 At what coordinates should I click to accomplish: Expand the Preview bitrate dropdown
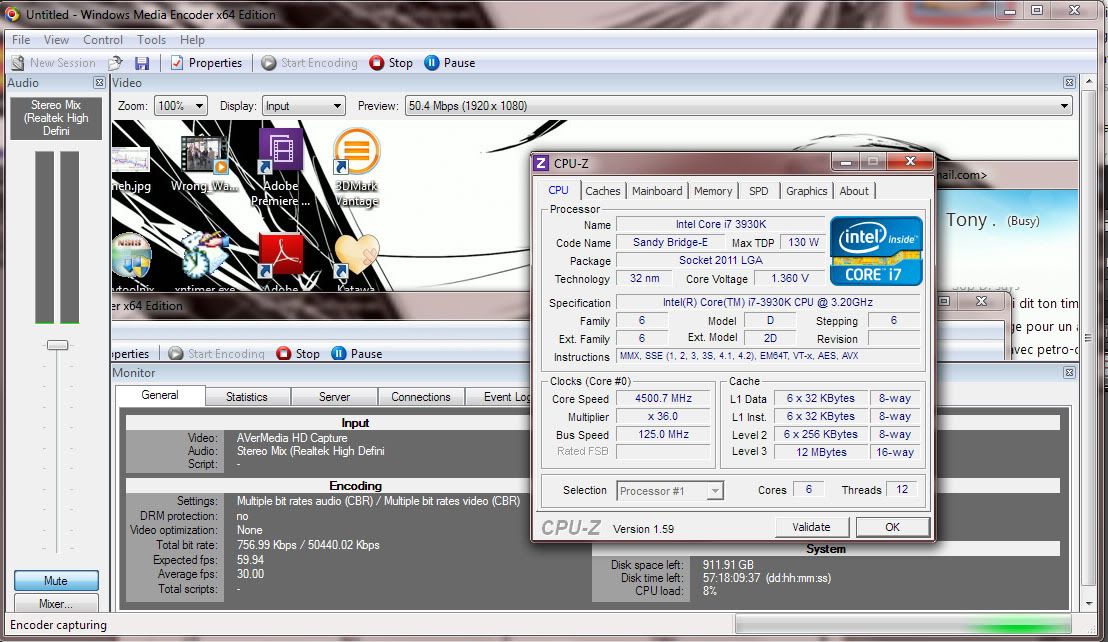click(1064, 106)
